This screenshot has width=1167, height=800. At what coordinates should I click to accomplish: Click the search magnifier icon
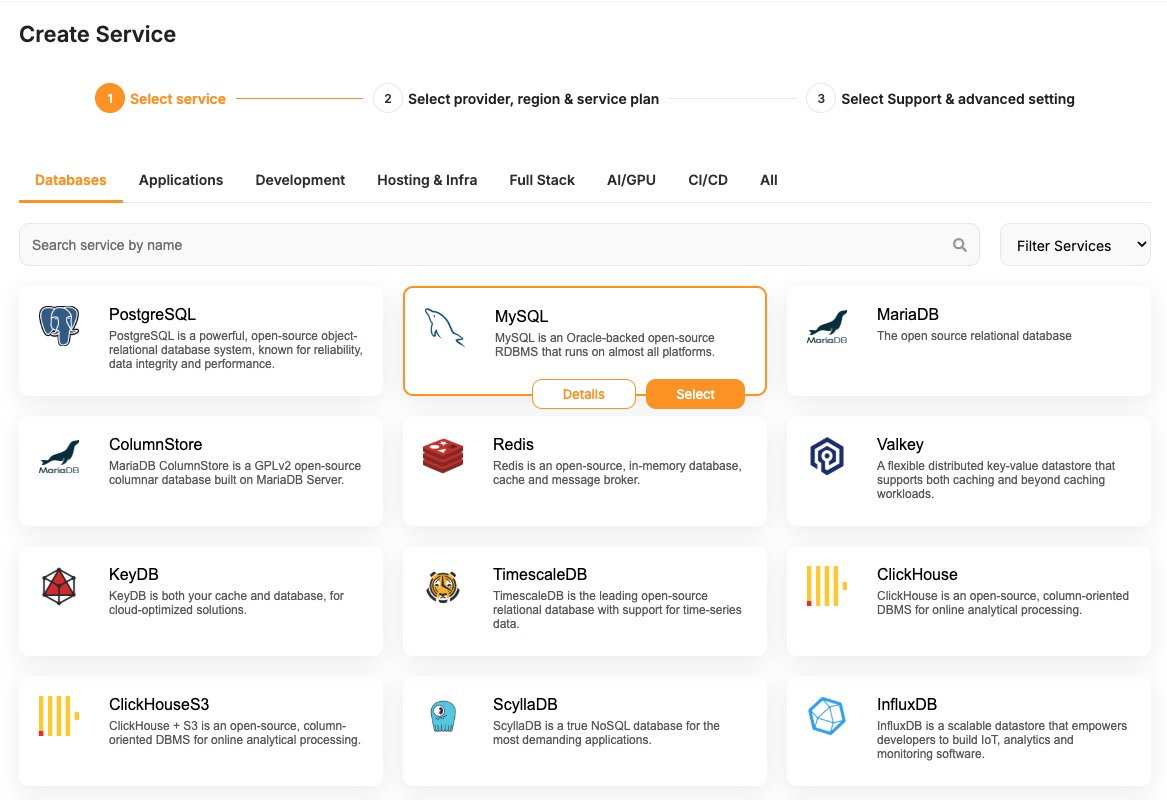[960, 245]
